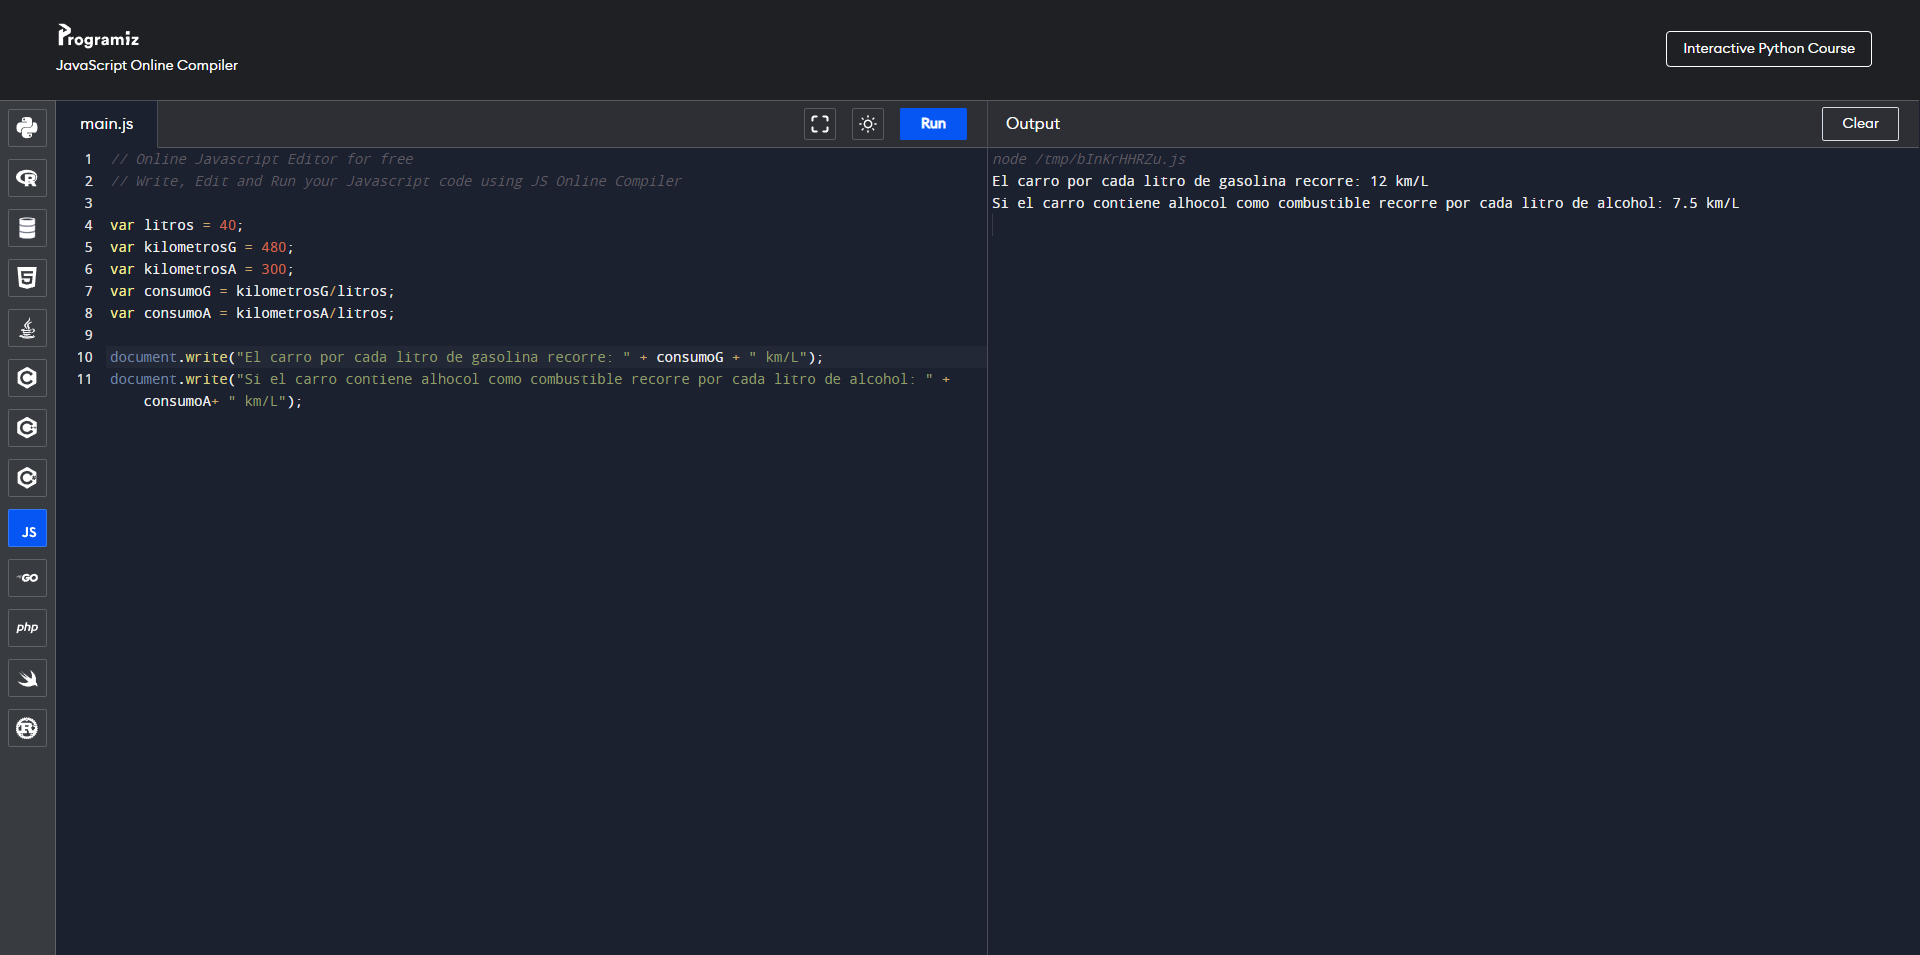
Task: Clear the output panel
Action: [1860, 124]
